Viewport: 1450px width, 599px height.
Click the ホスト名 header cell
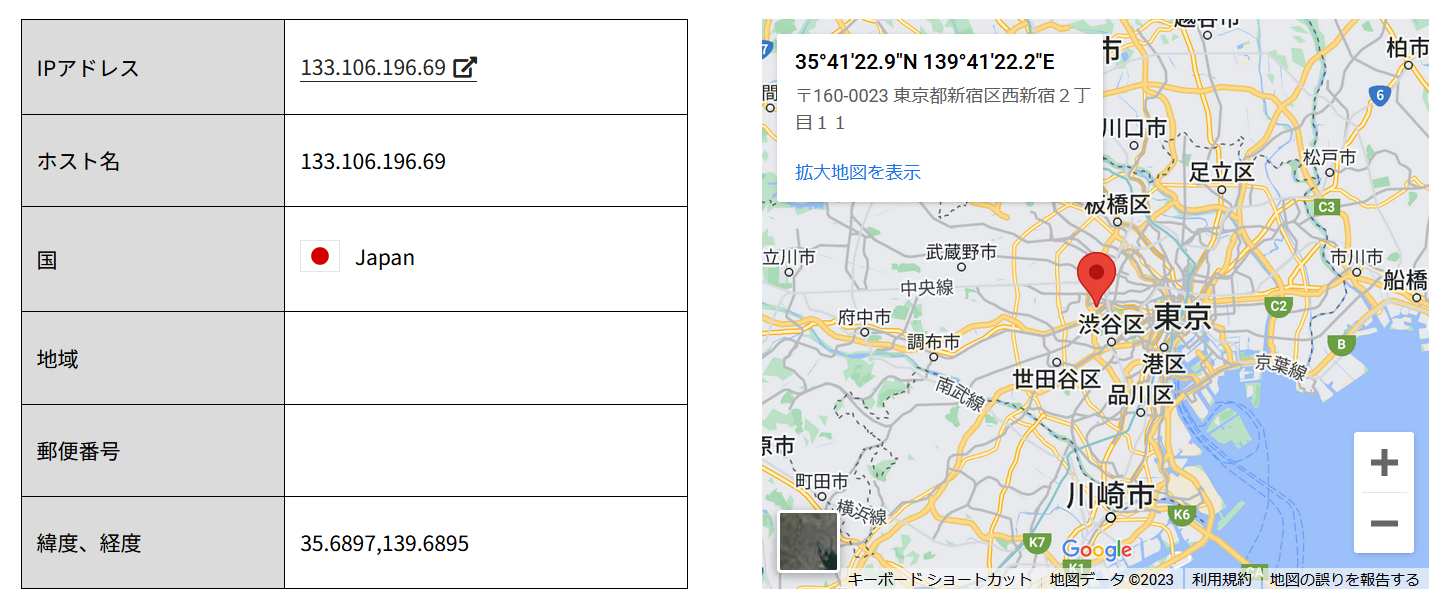(x=153, y=161)
